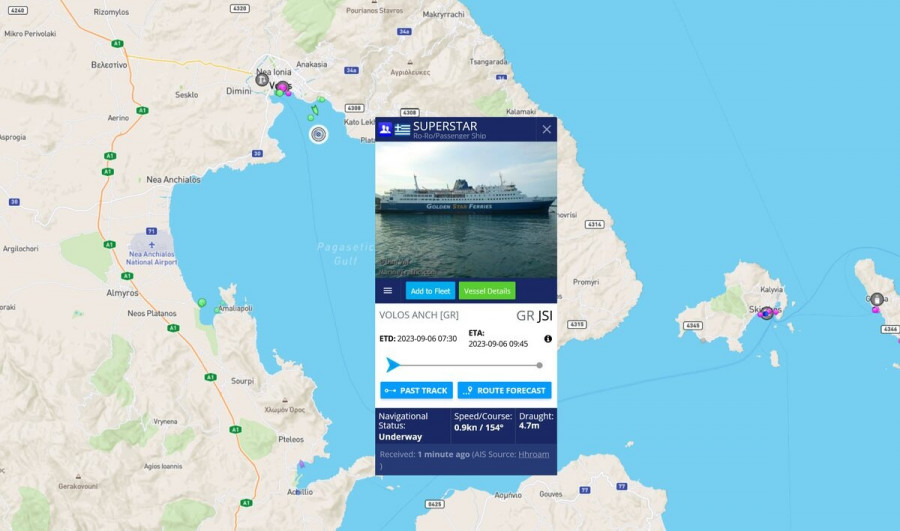
Task: Click the passenger ship type icon
Action: (385, 129)
